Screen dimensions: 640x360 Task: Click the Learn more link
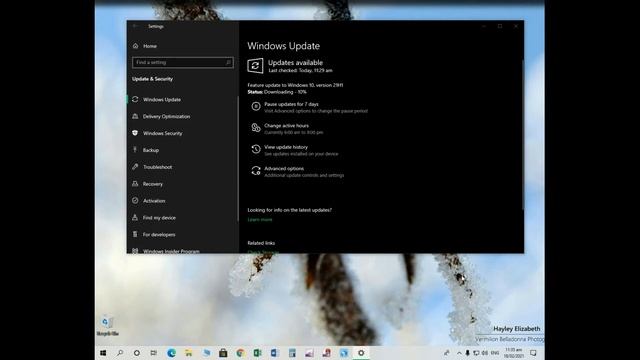[260, 220]
